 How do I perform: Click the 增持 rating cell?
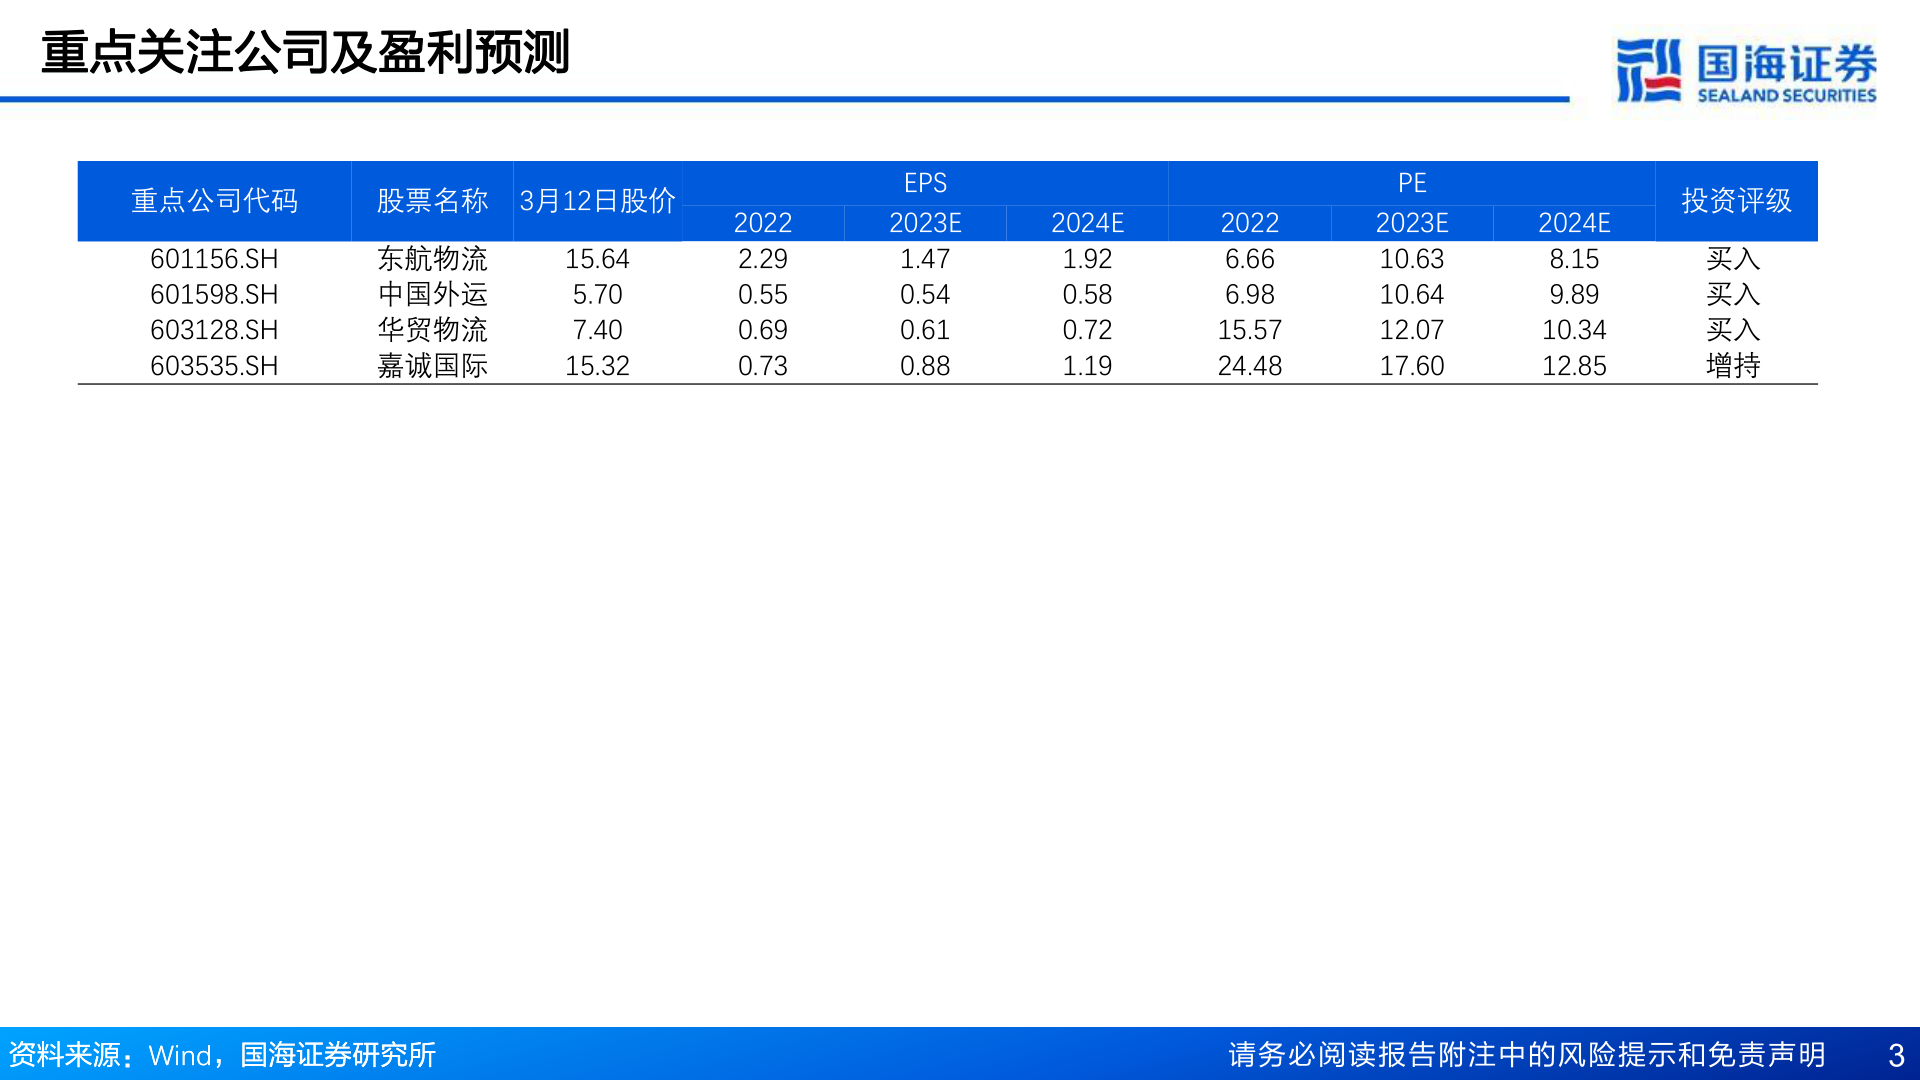tap(1733, 366)
